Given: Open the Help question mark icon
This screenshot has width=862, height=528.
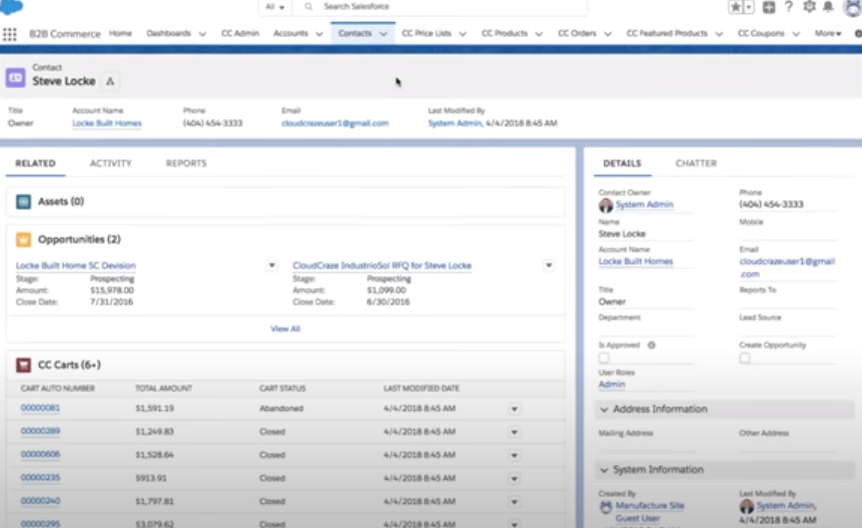Looking at the screenshot, I should tap(789, 7).
